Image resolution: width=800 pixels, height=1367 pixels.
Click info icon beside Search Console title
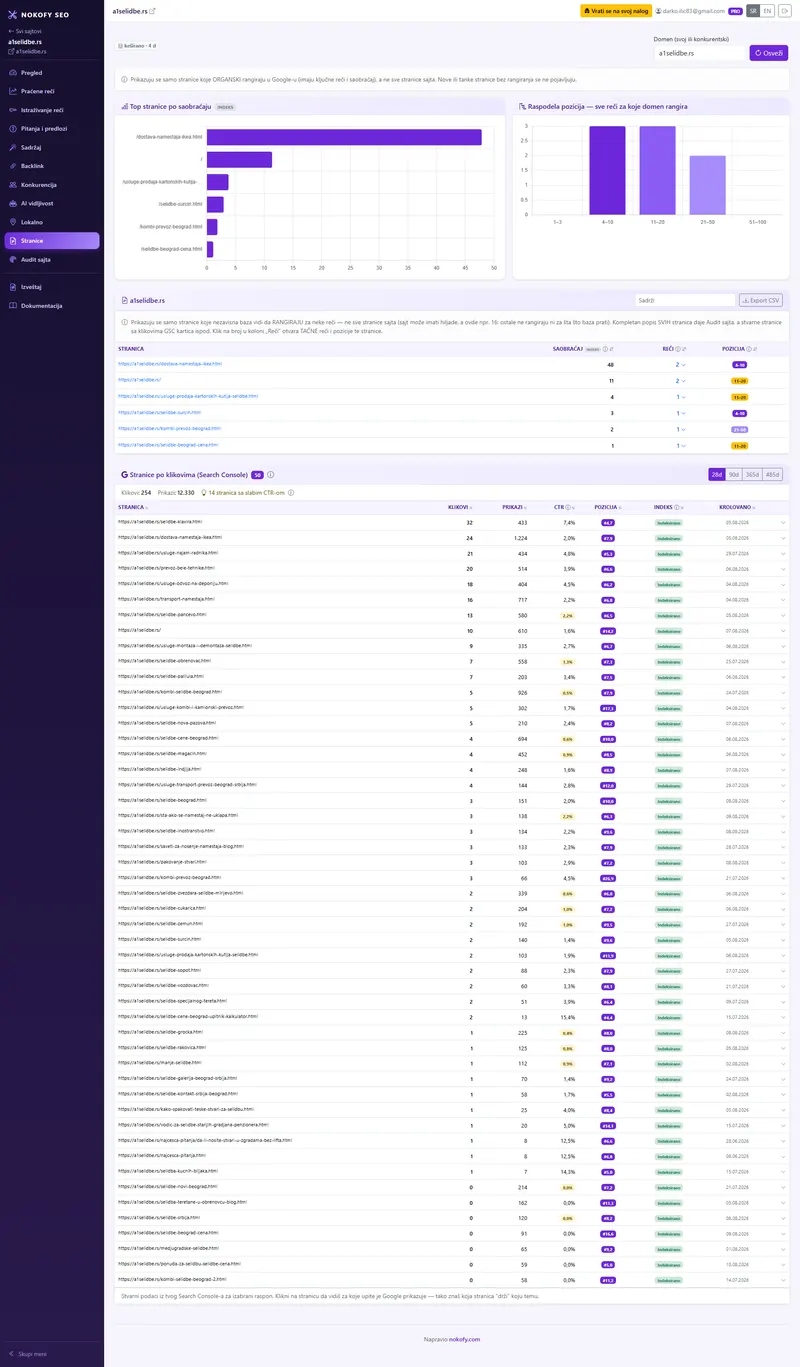pyautogui.click(x=271, y=475)
